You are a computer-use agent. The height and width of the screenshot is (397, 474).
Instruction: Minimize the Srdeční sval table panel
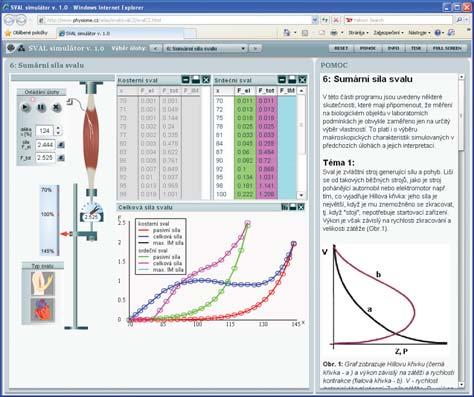[282, 80]
